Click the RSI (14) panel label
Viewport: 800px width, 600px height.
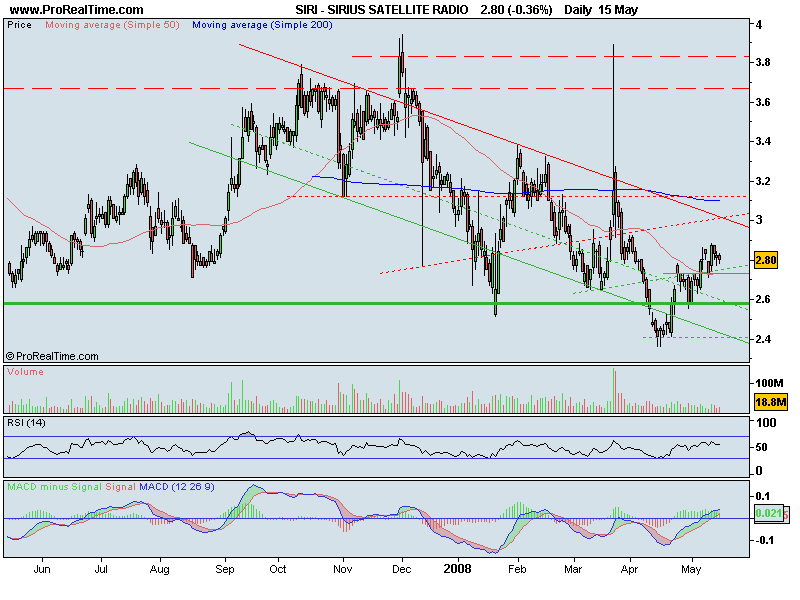[x=26, y=423]
